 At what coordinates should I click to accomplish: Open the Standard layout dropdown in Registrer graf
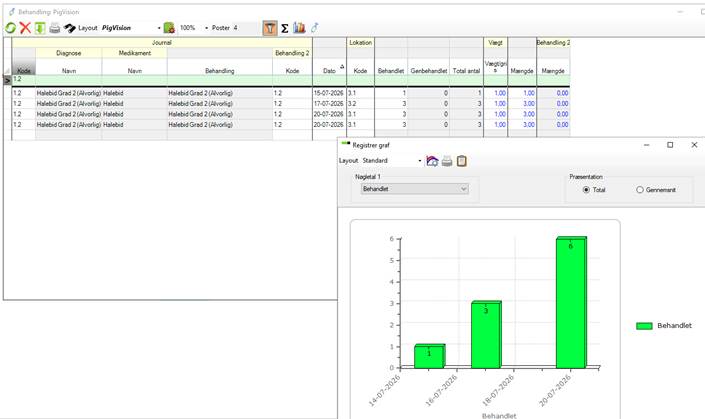coord(420,160)
